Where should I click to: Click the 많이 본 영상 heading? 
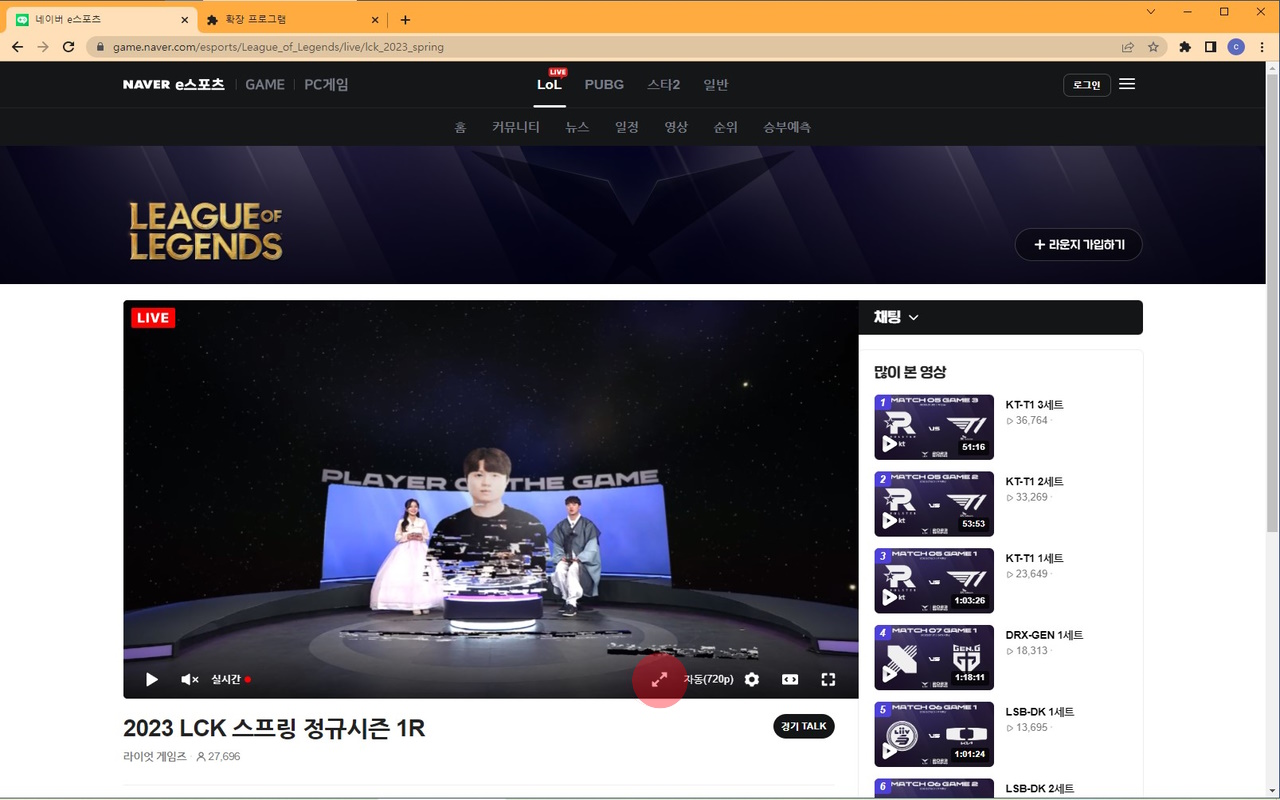pos(910,372)
